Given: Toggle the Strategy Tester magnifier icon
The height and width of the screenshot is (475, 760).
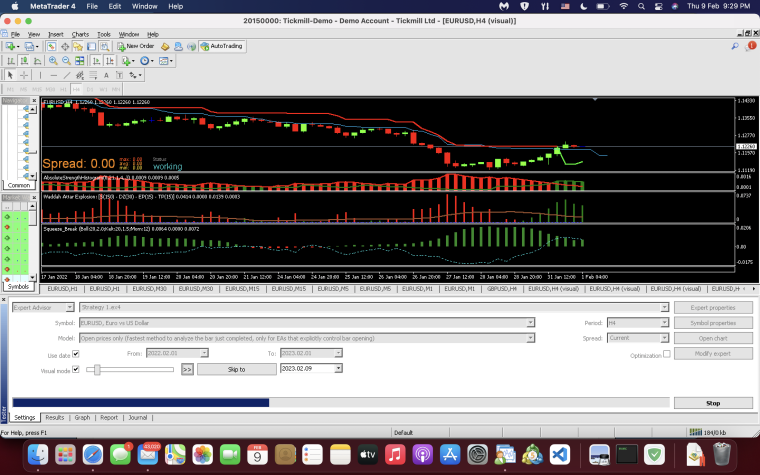Looking at the screenshot, I should coord(104,46).
